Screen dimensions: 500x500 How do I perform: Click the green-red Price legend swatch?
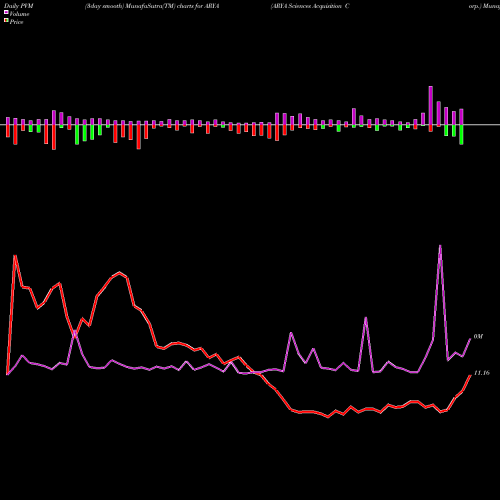click(x=6, y=21)
